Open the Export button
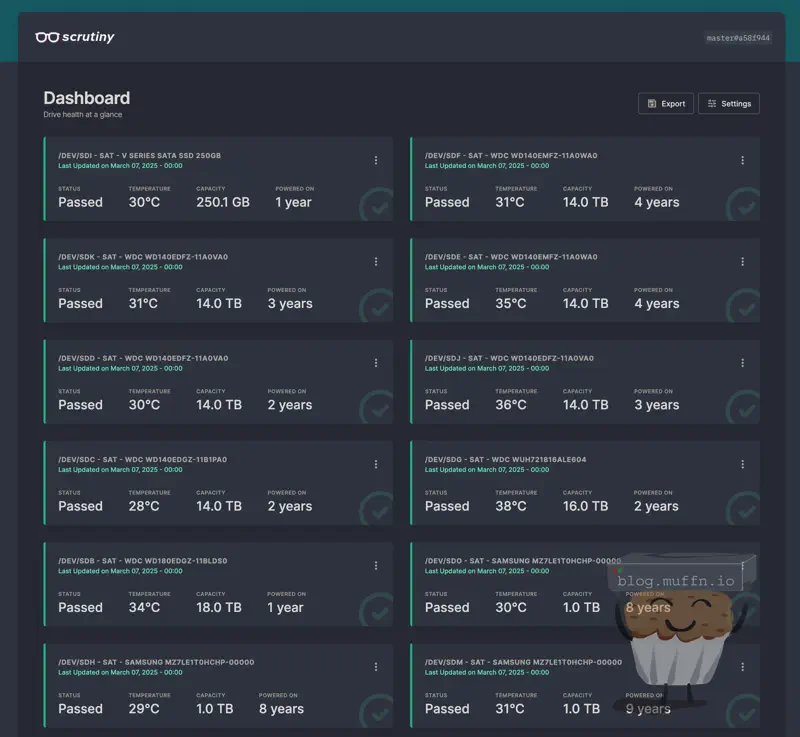 666,104
